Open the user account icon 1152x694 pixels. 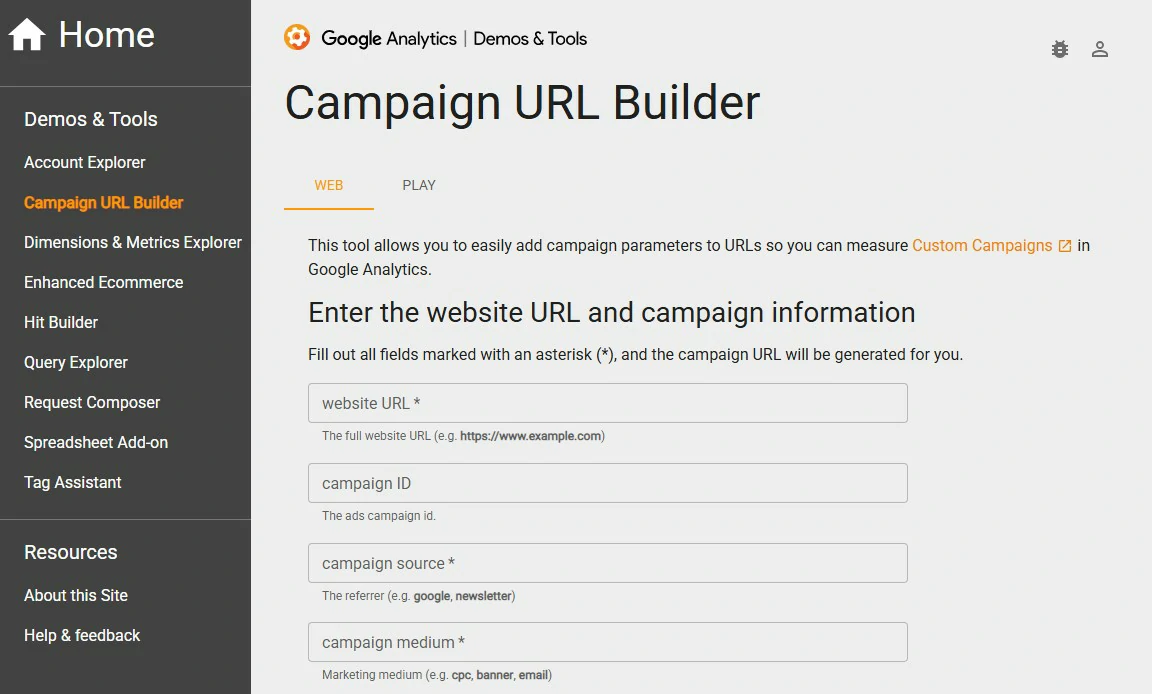tap(1100, 49)
